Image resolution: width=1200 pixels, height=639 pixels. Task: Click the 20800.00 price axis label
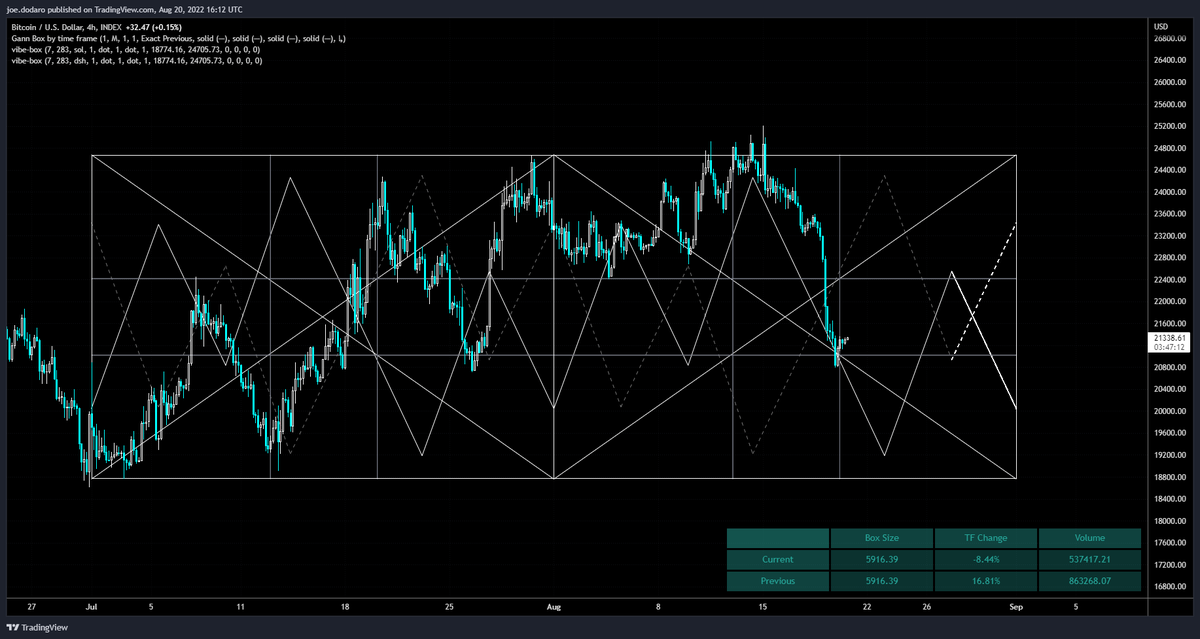(x=1170, y=367)
